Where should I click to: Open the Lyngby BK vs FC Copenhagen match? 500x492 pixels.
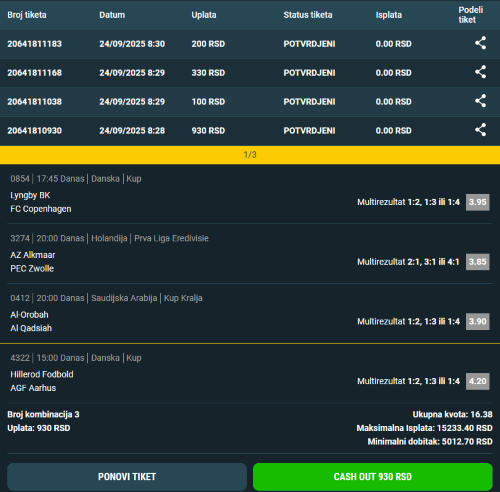41,202
